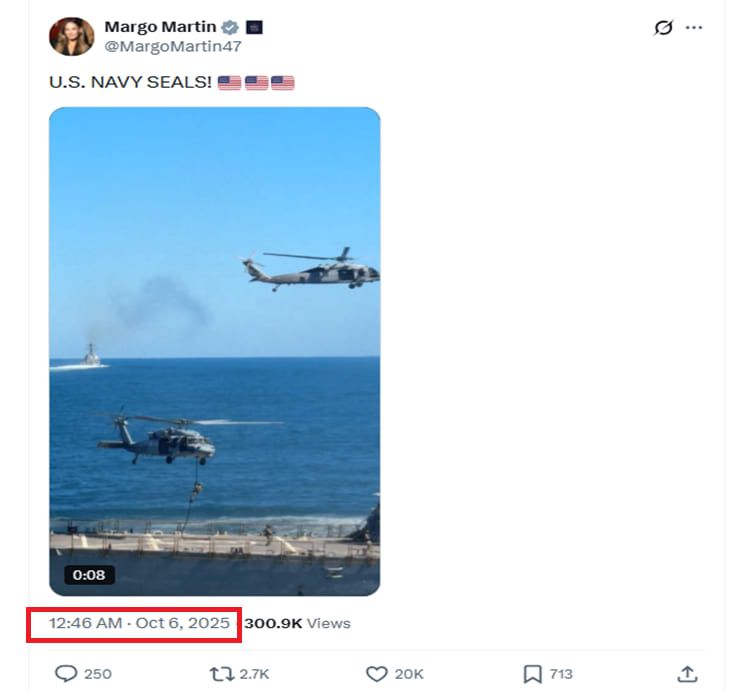Like the post with the heart icon

(376, 674)
